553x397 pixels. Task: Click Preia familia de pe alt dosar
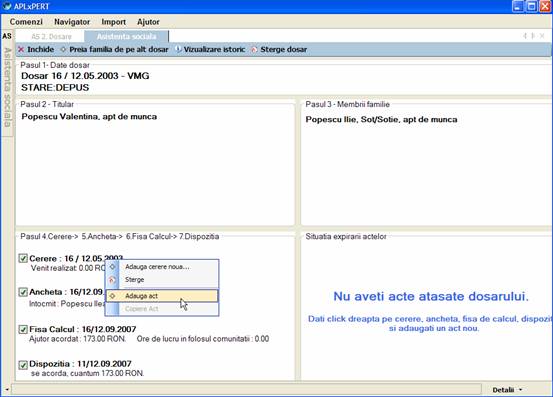[x=114, y=49]
